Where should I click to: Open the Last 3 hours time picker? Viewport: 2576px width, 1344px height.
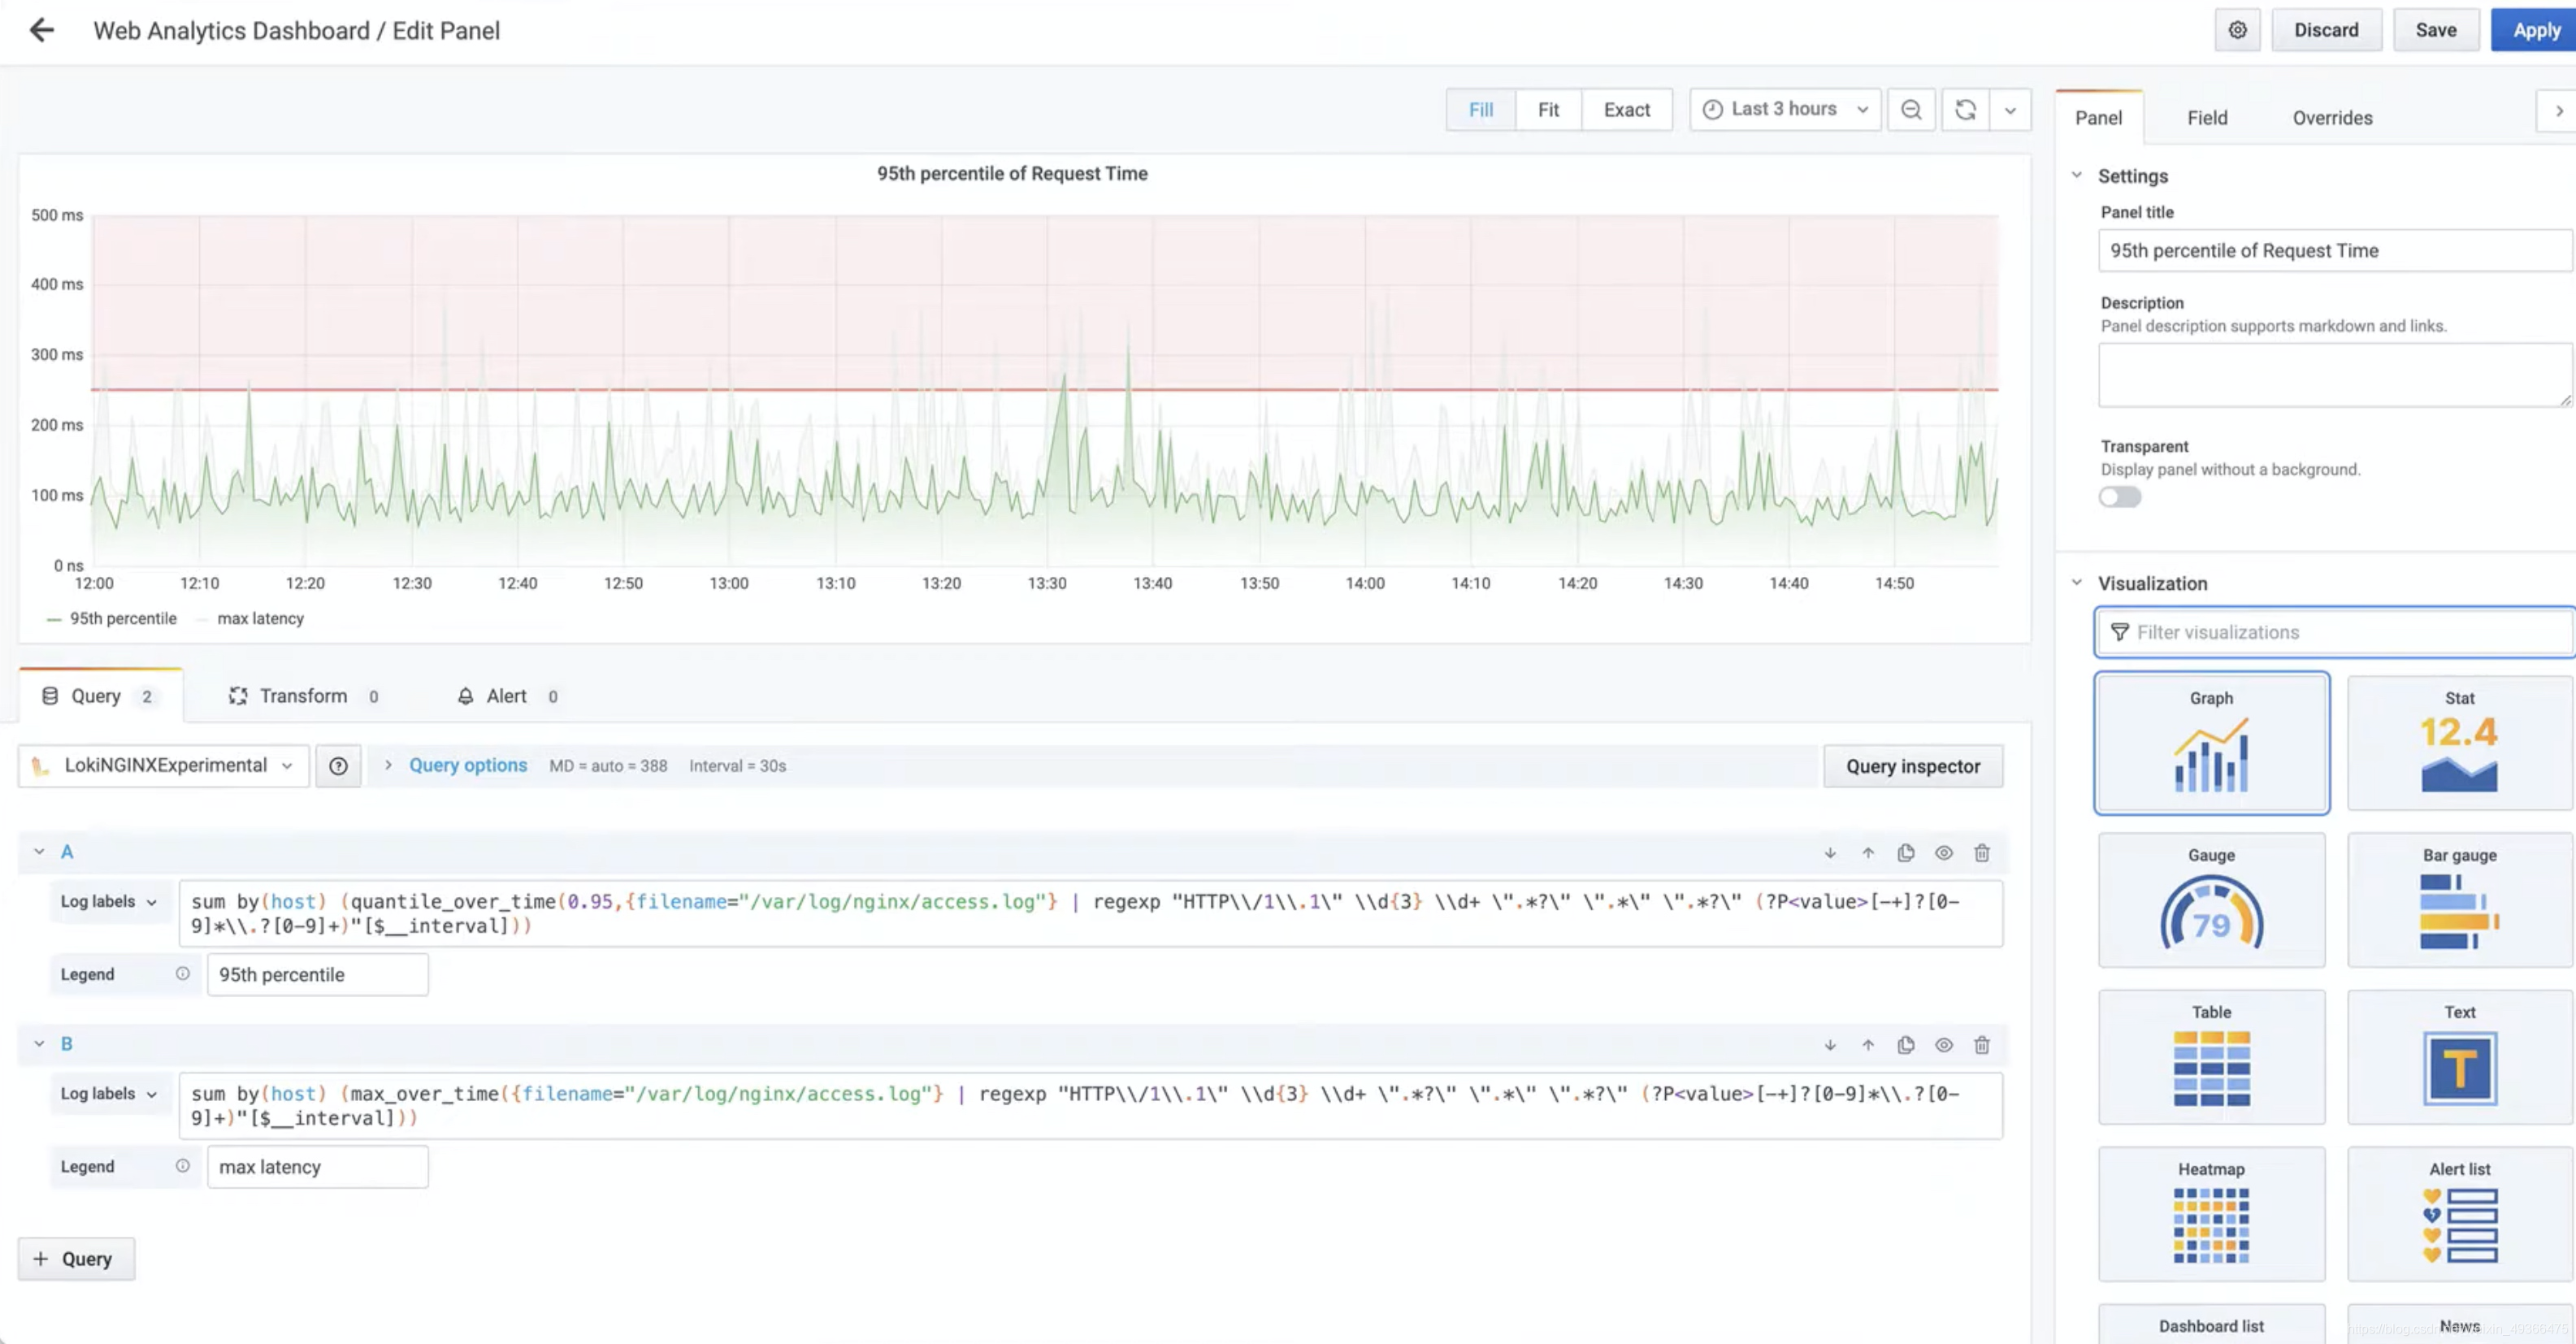[1782, 109]
